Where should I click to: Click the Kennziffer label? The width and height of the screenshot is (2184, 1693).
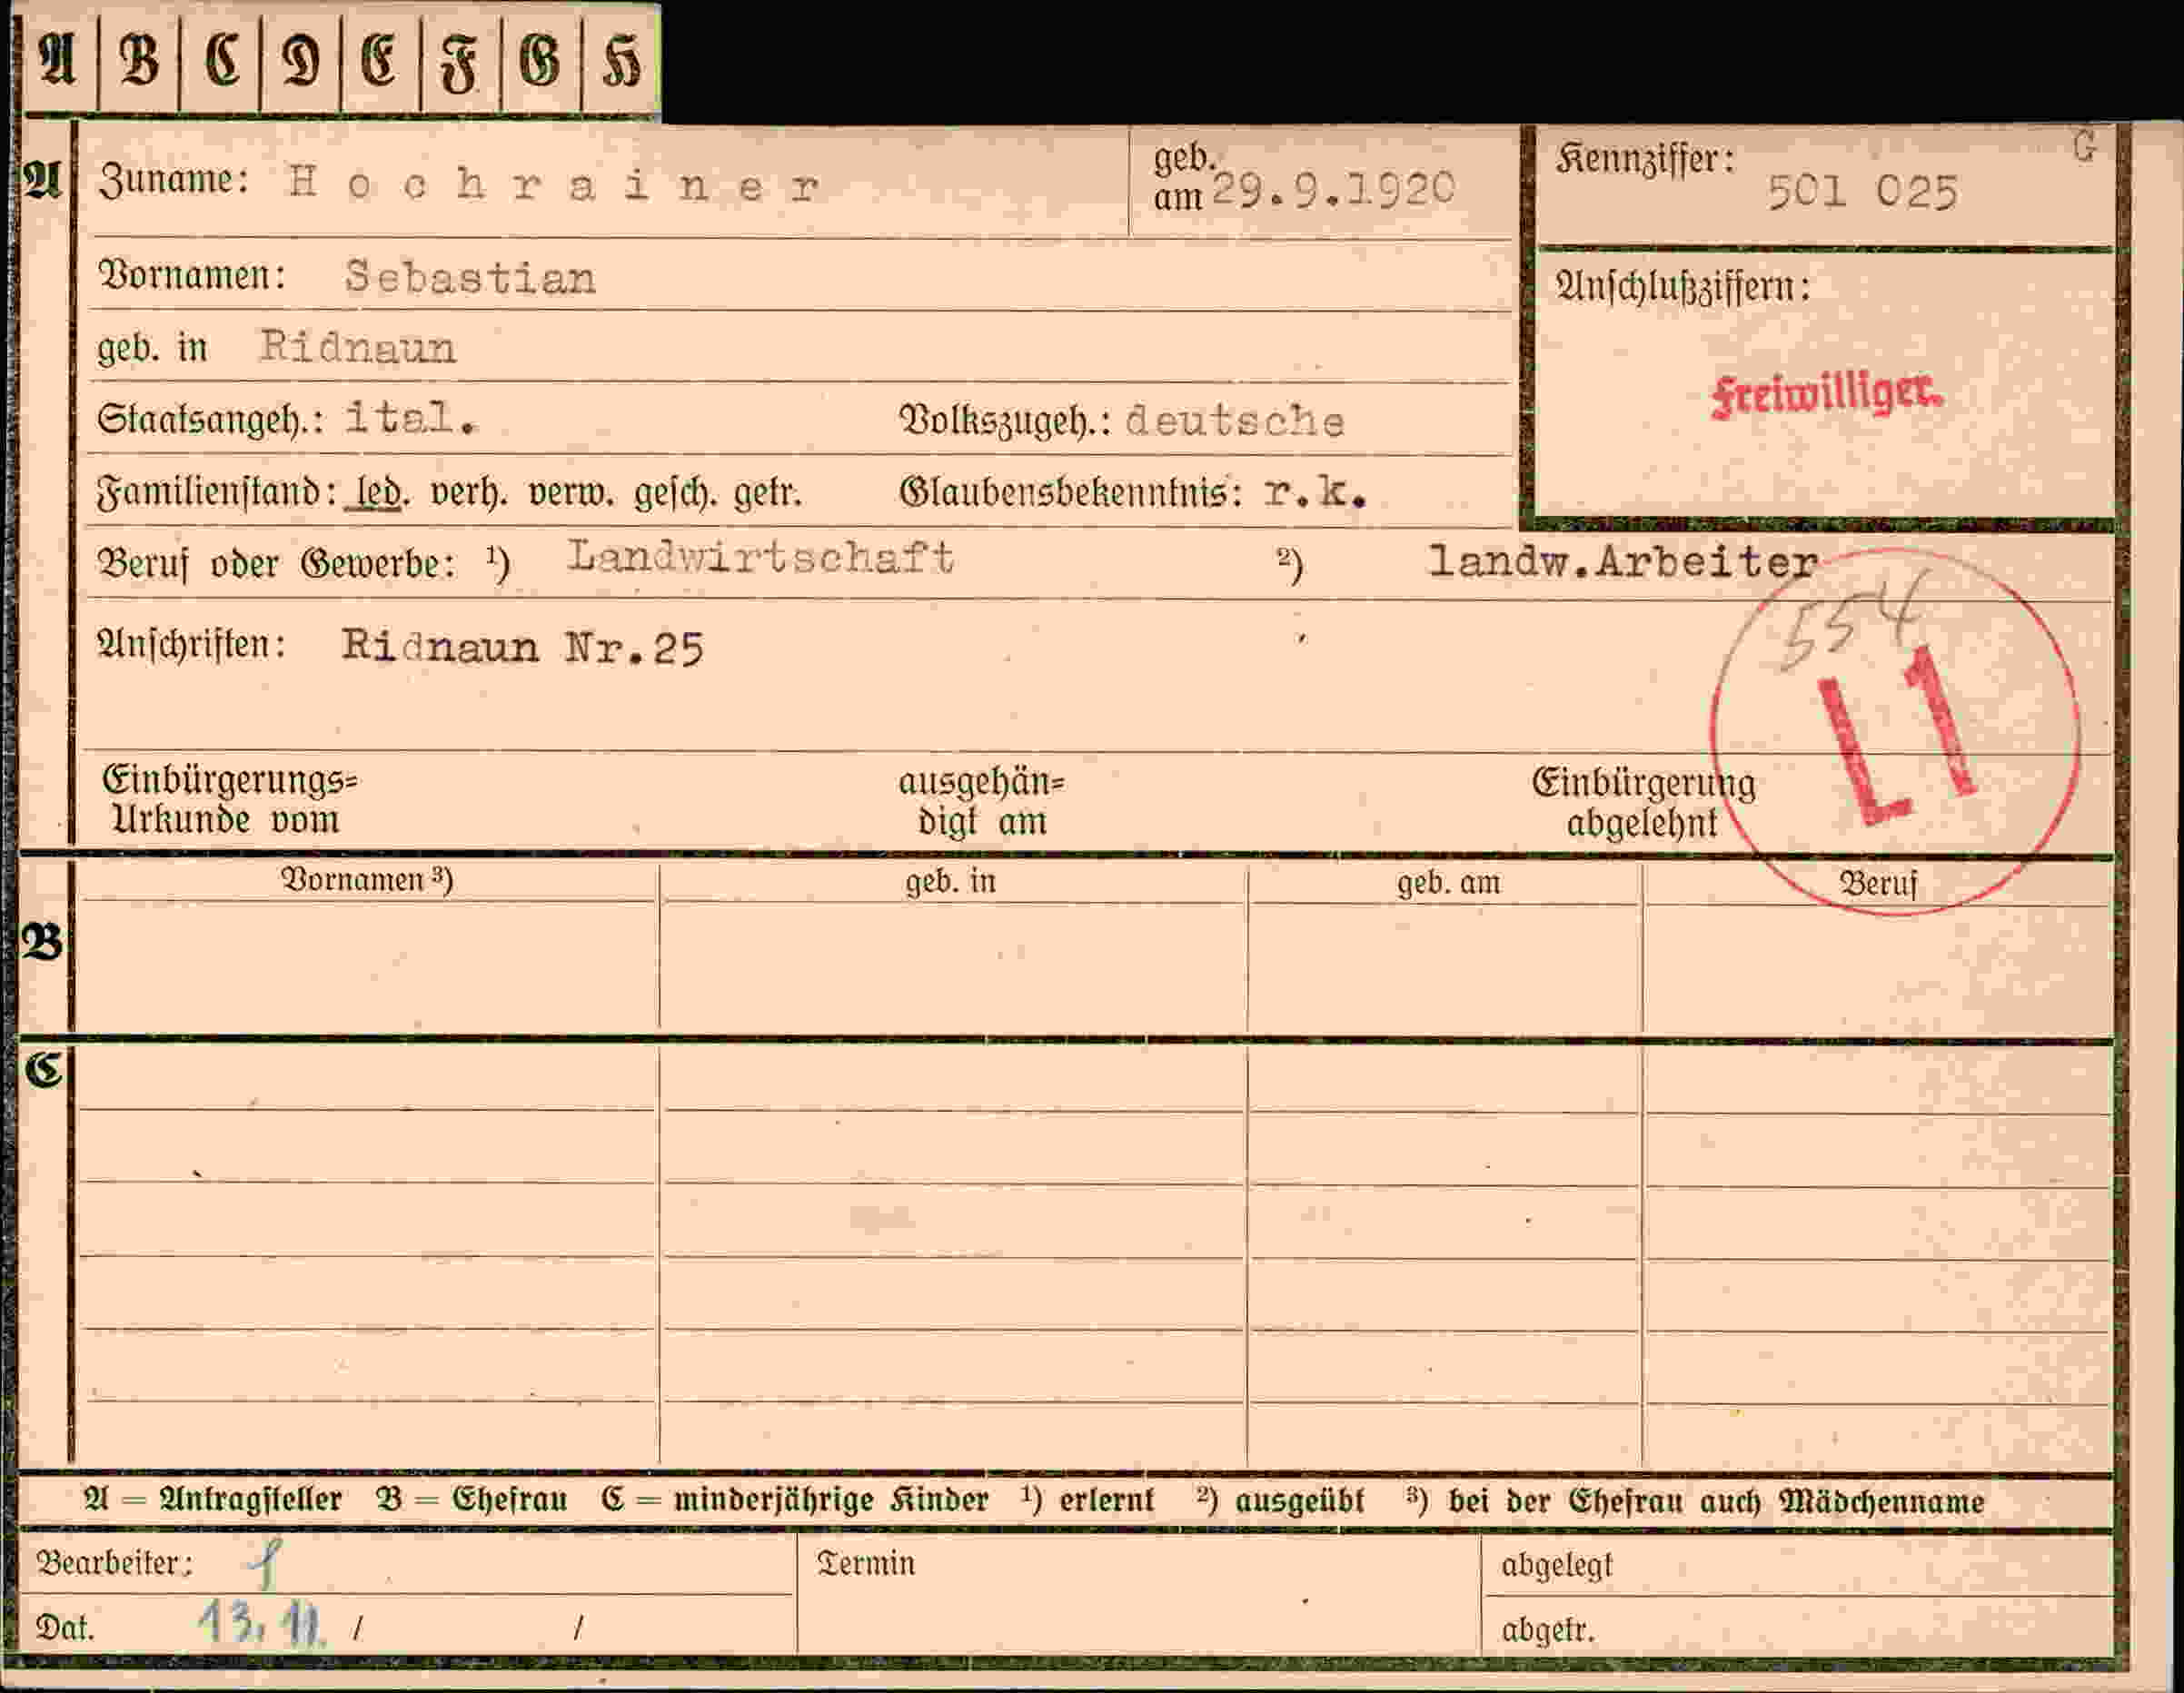1646,160
